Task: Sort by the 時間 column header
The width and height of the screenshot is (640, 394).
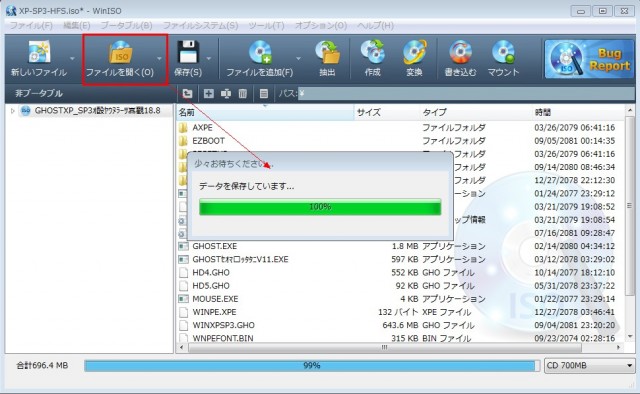Action: pos(578,112)
